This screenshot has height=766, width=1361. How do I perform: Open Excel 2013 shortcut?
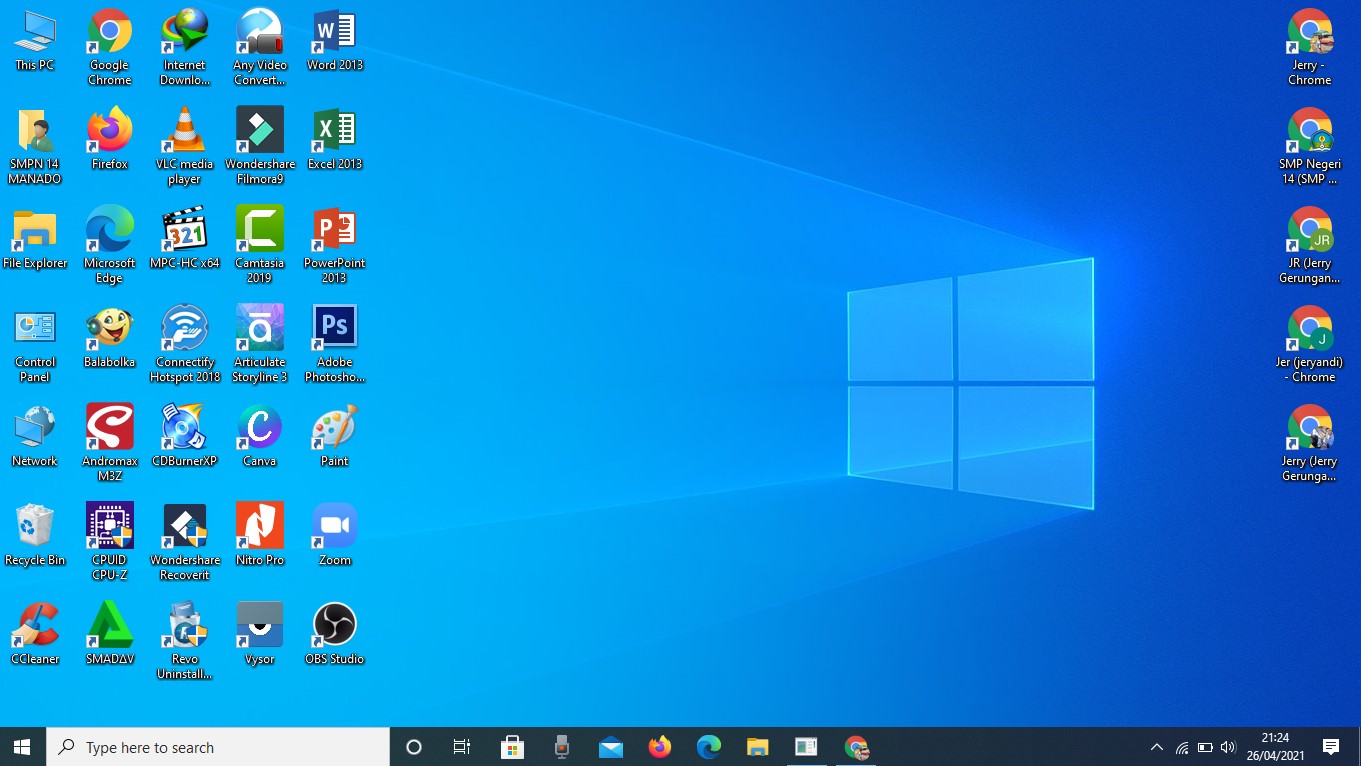(334, 139)
